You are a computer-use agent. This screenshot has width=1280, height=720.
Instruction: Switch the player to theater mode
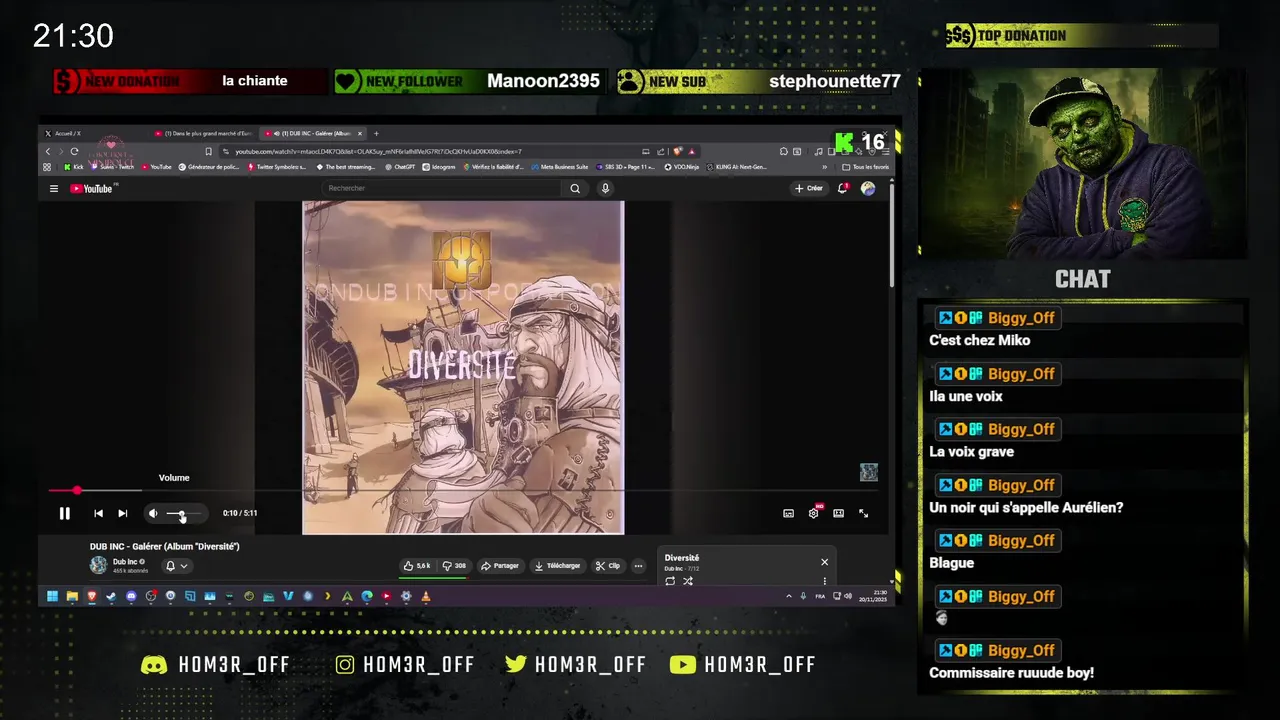[x=838, y=513]
